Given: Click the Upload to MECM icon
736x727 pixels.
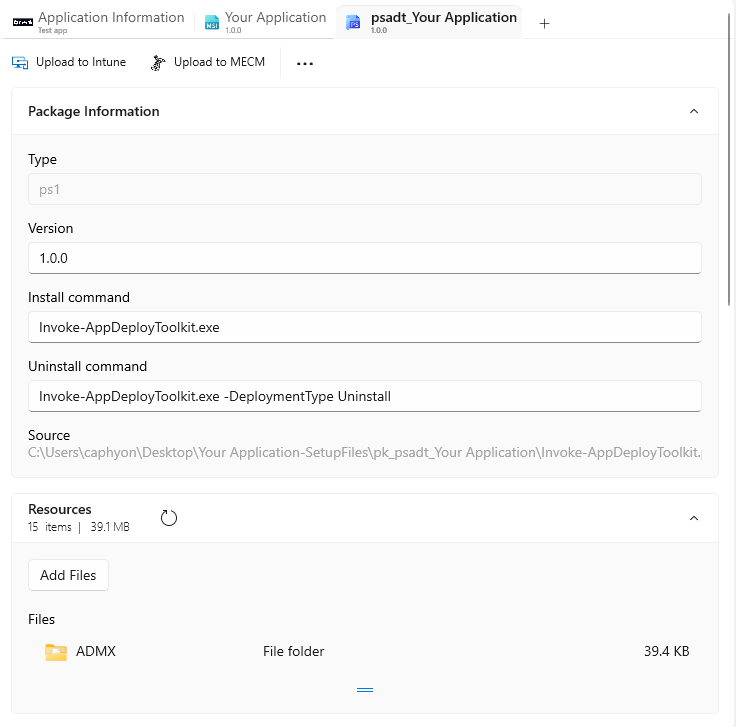Looking at the screenshot, I should pos(158,63).
